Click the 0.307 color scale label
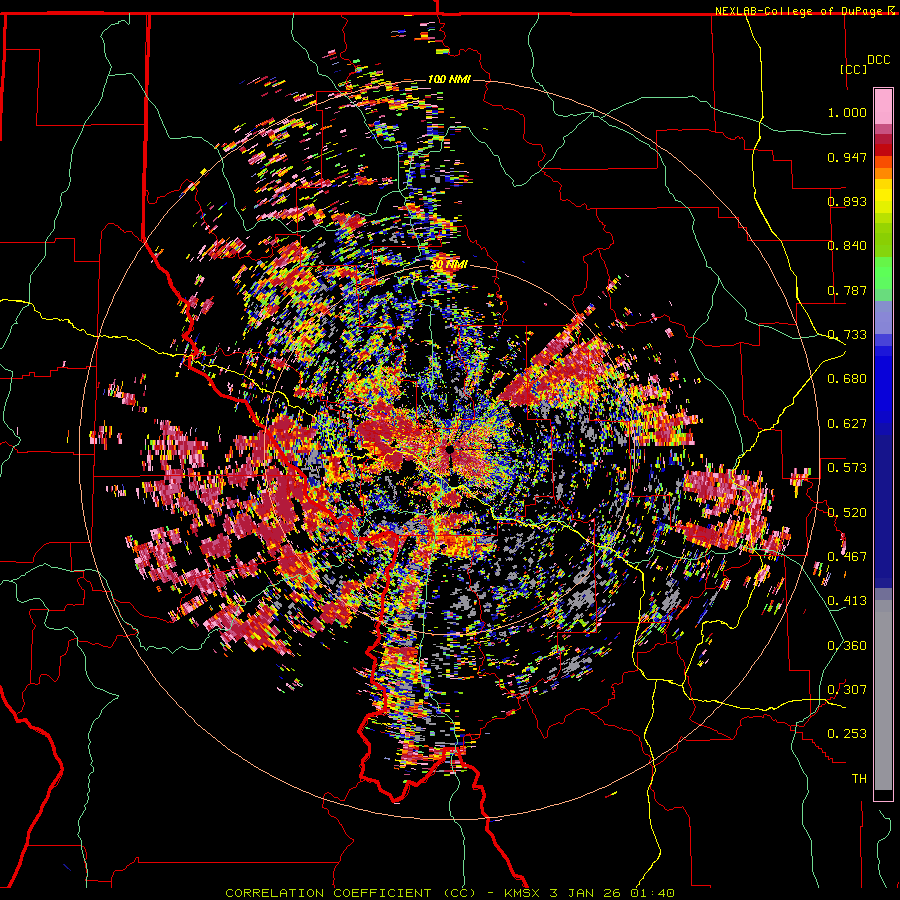 tap(847, 690)
